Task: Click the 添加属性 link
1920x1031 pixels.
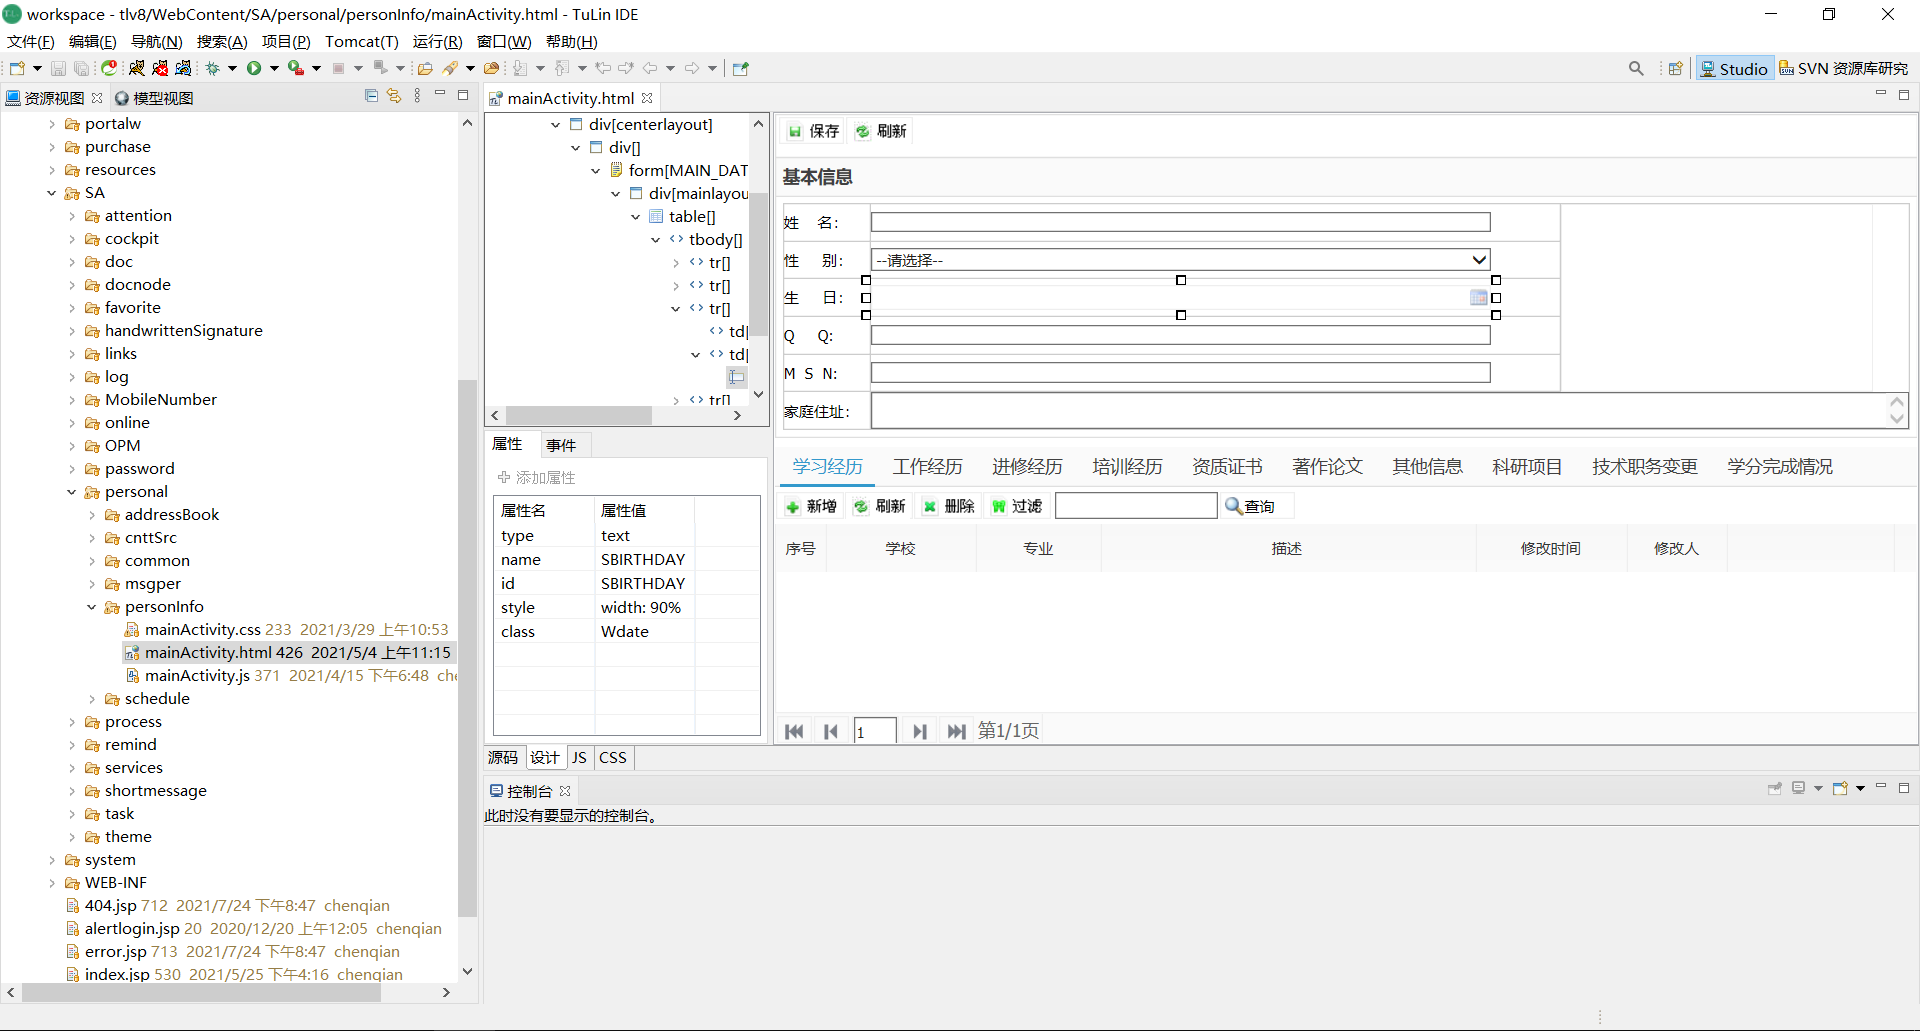Action: 537,478
